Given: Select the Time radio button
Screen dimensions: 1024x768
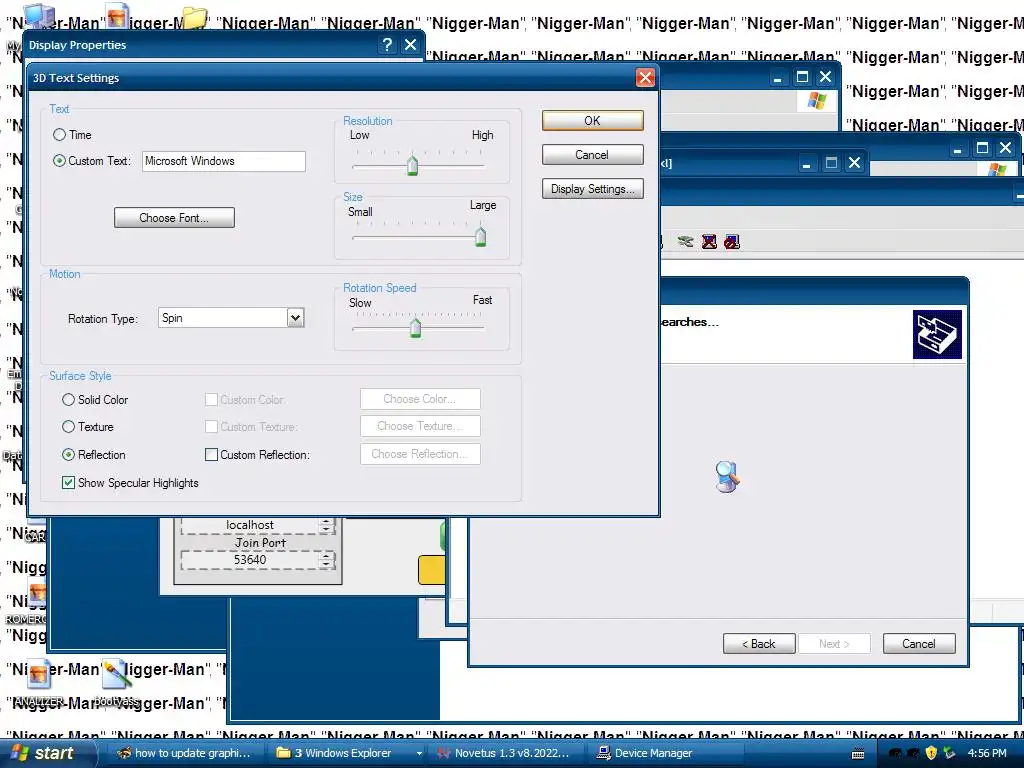Looking at the screenshot, I should (59, 135).
